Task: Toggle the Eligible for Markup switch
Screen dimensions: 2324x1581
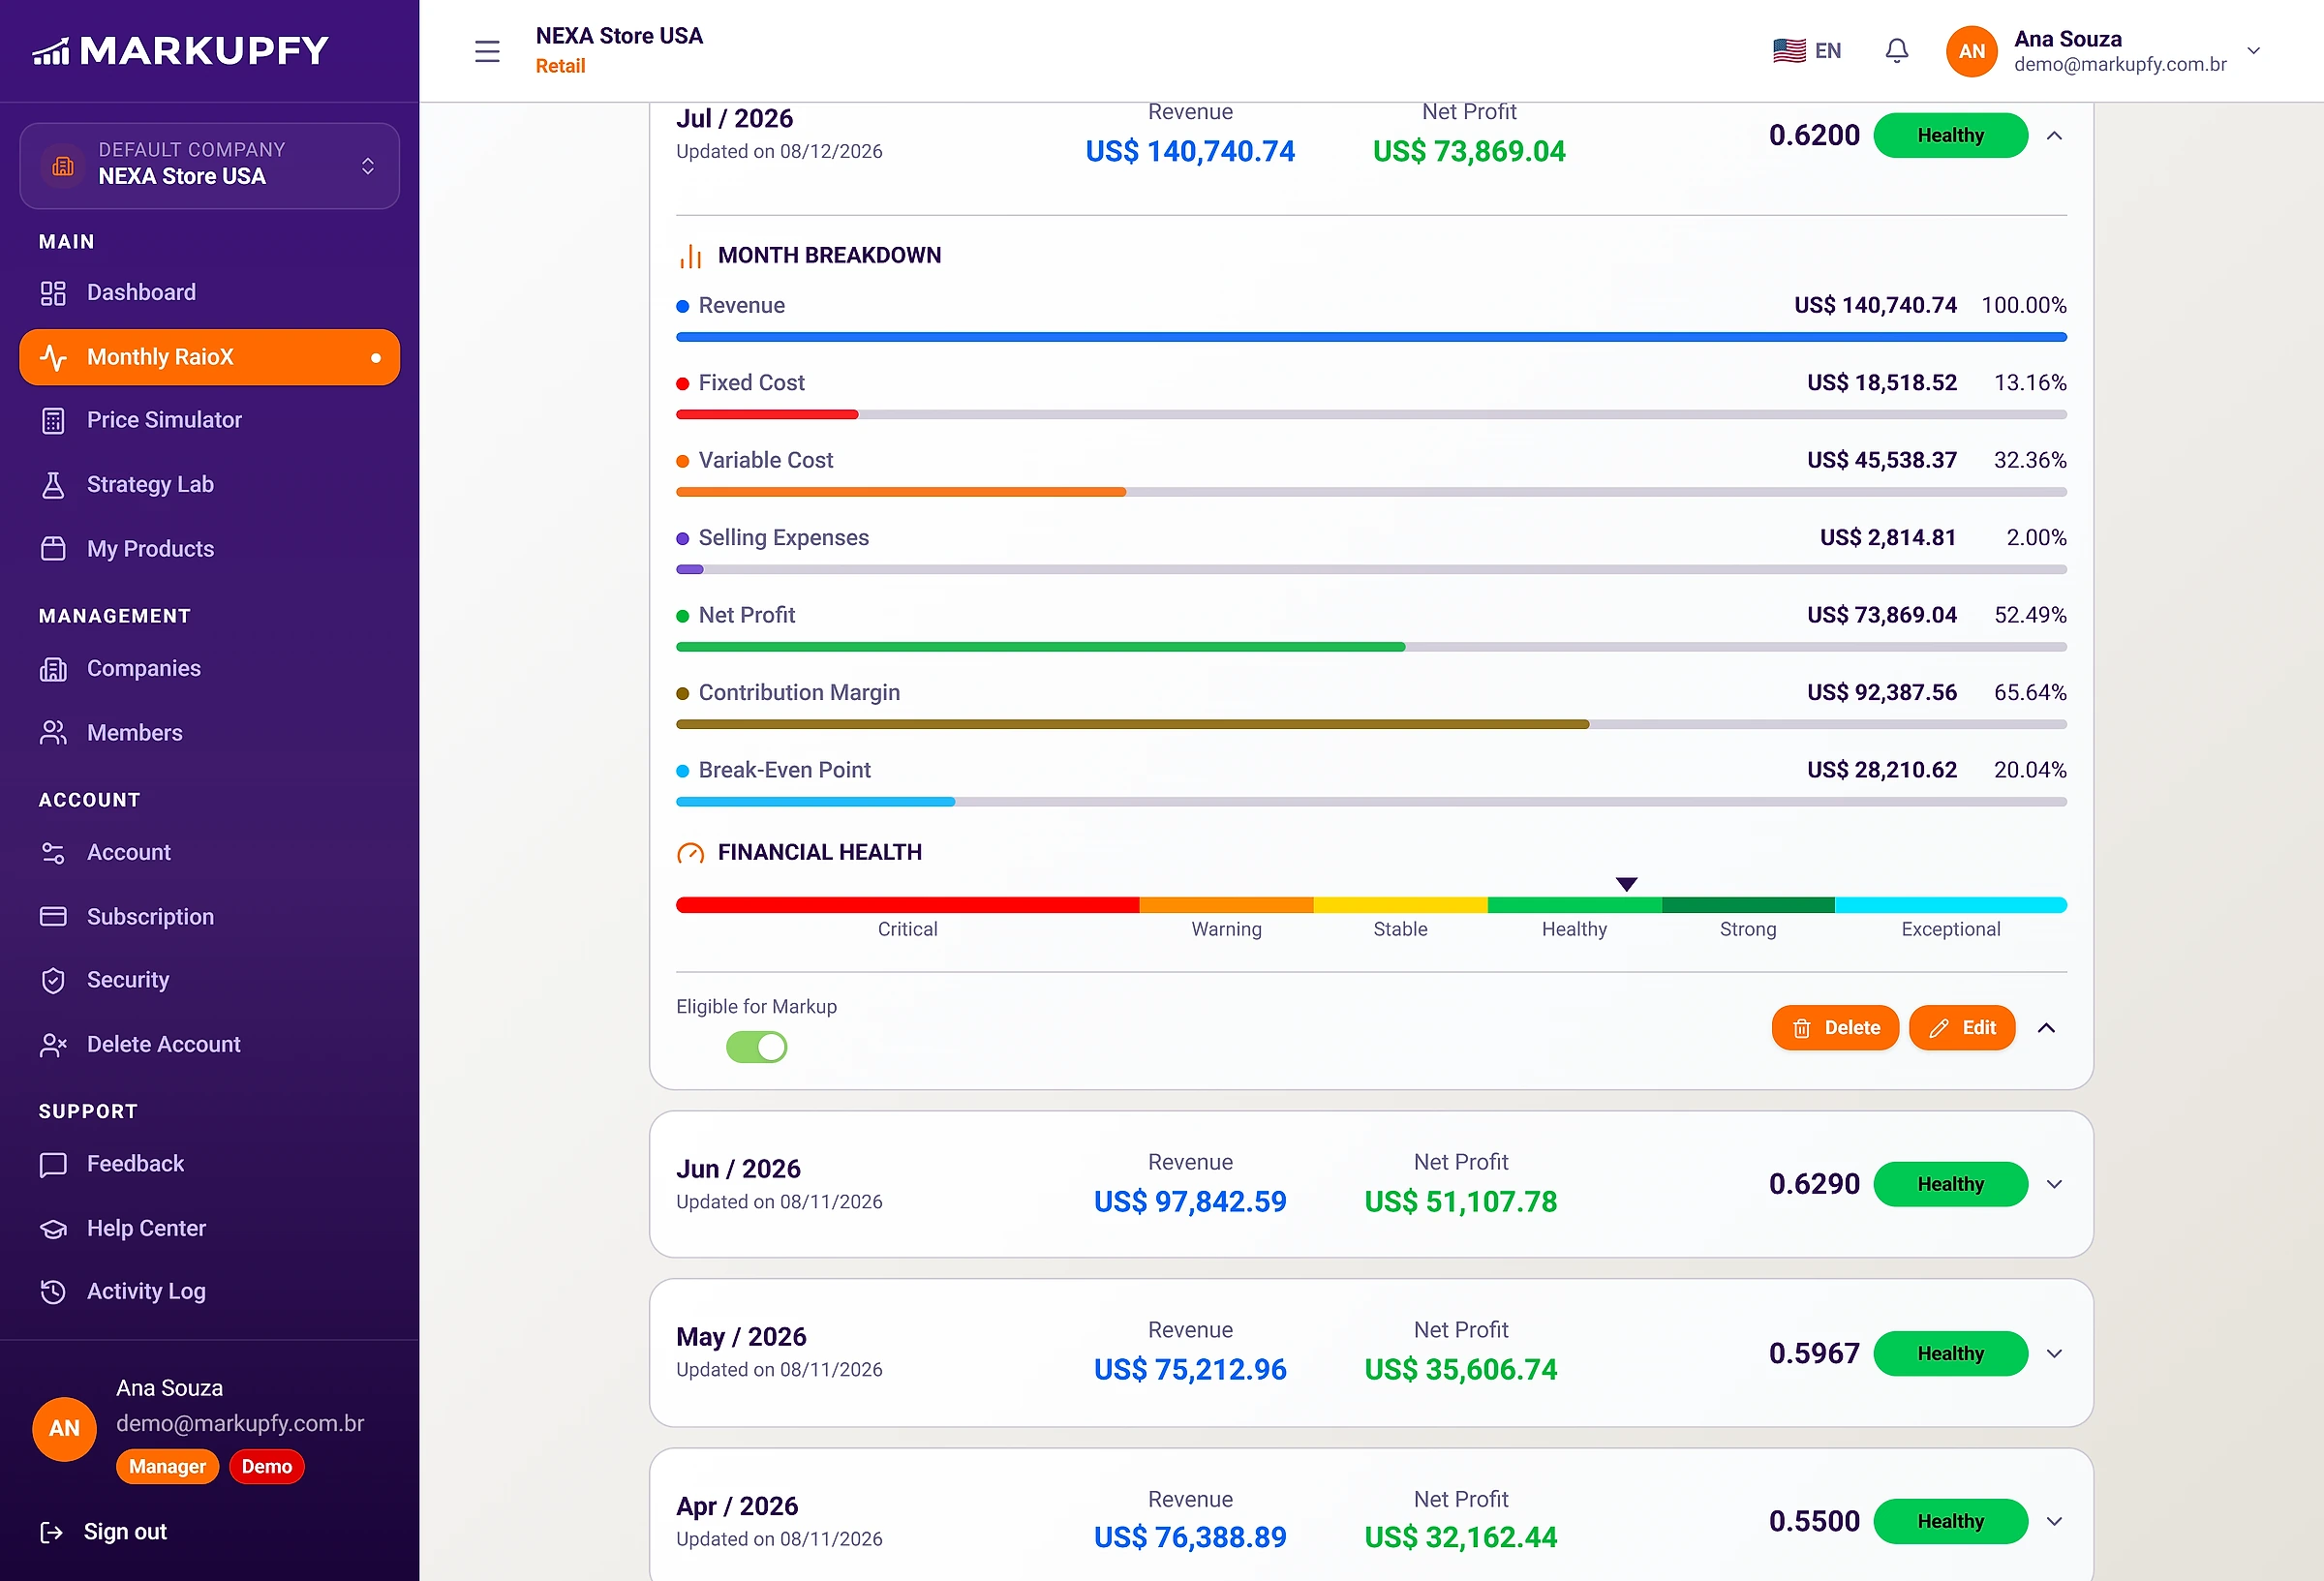Action: (x=756, y=1047)
